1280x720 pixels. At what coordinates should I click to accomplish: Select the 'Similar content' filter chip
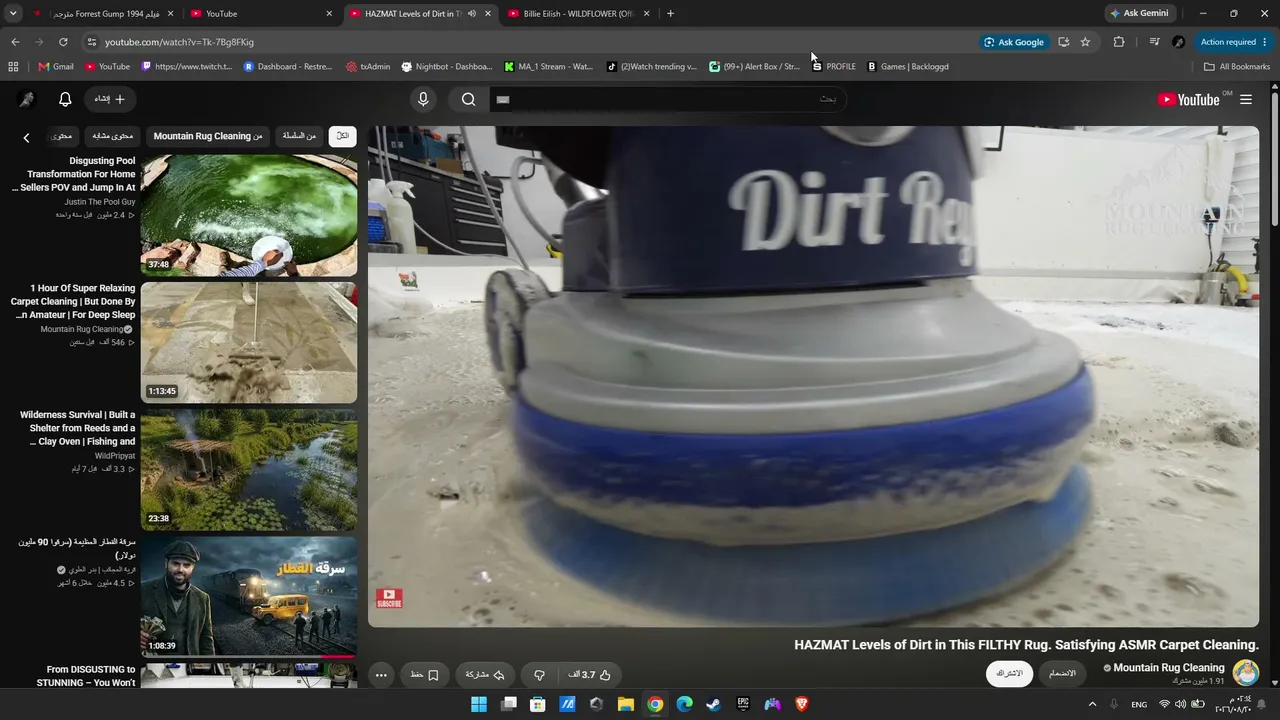113,136
